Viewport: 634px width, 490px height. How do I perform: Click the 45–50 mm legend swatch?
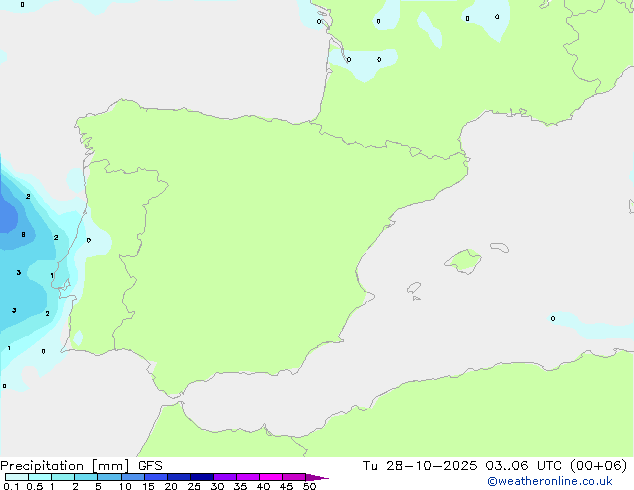pyautogui.click(x=294, y=477)
